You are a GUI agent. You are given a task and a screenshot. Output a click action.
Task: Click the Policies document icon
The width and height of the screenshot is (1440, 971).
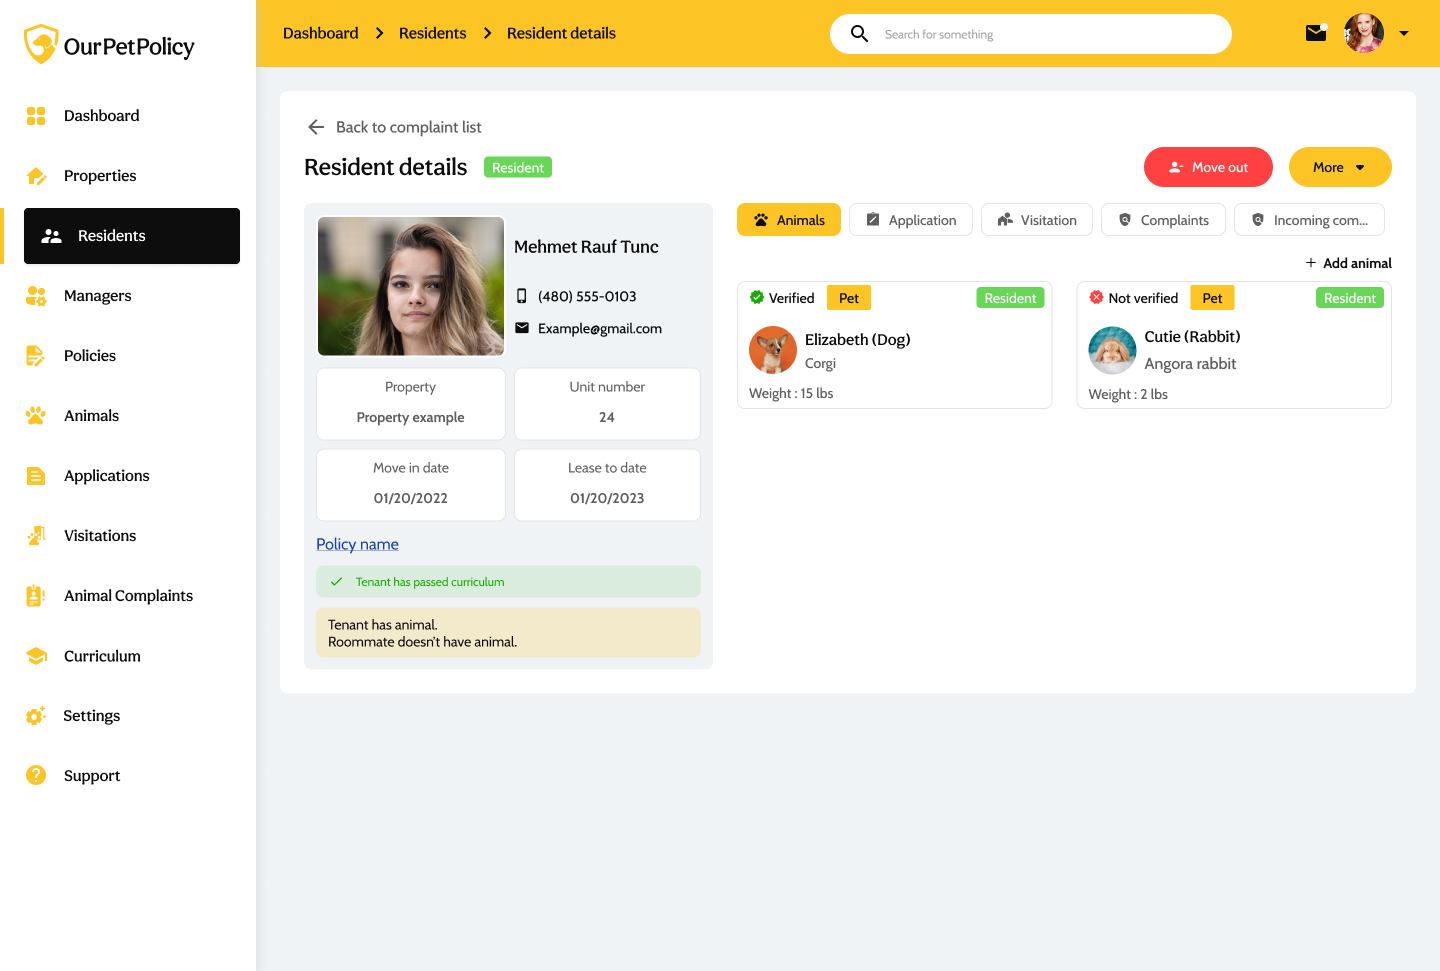pyautogui.click(x=36, y=356)
